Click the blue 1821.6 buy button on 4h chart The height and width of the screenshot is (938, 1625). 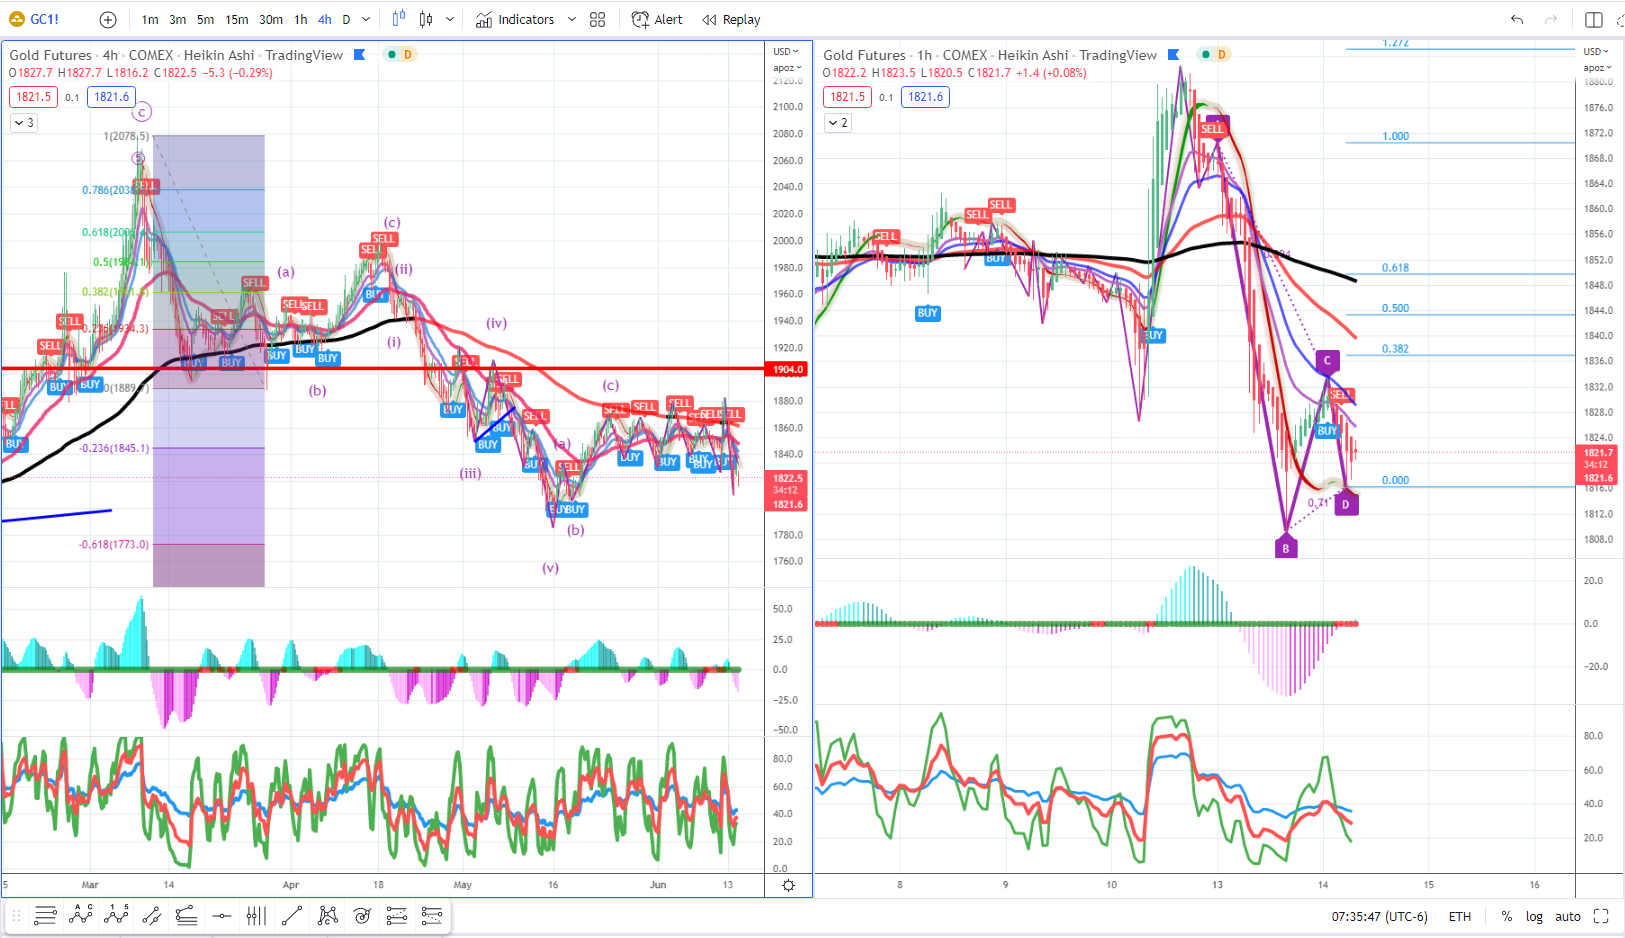(111, 97)
